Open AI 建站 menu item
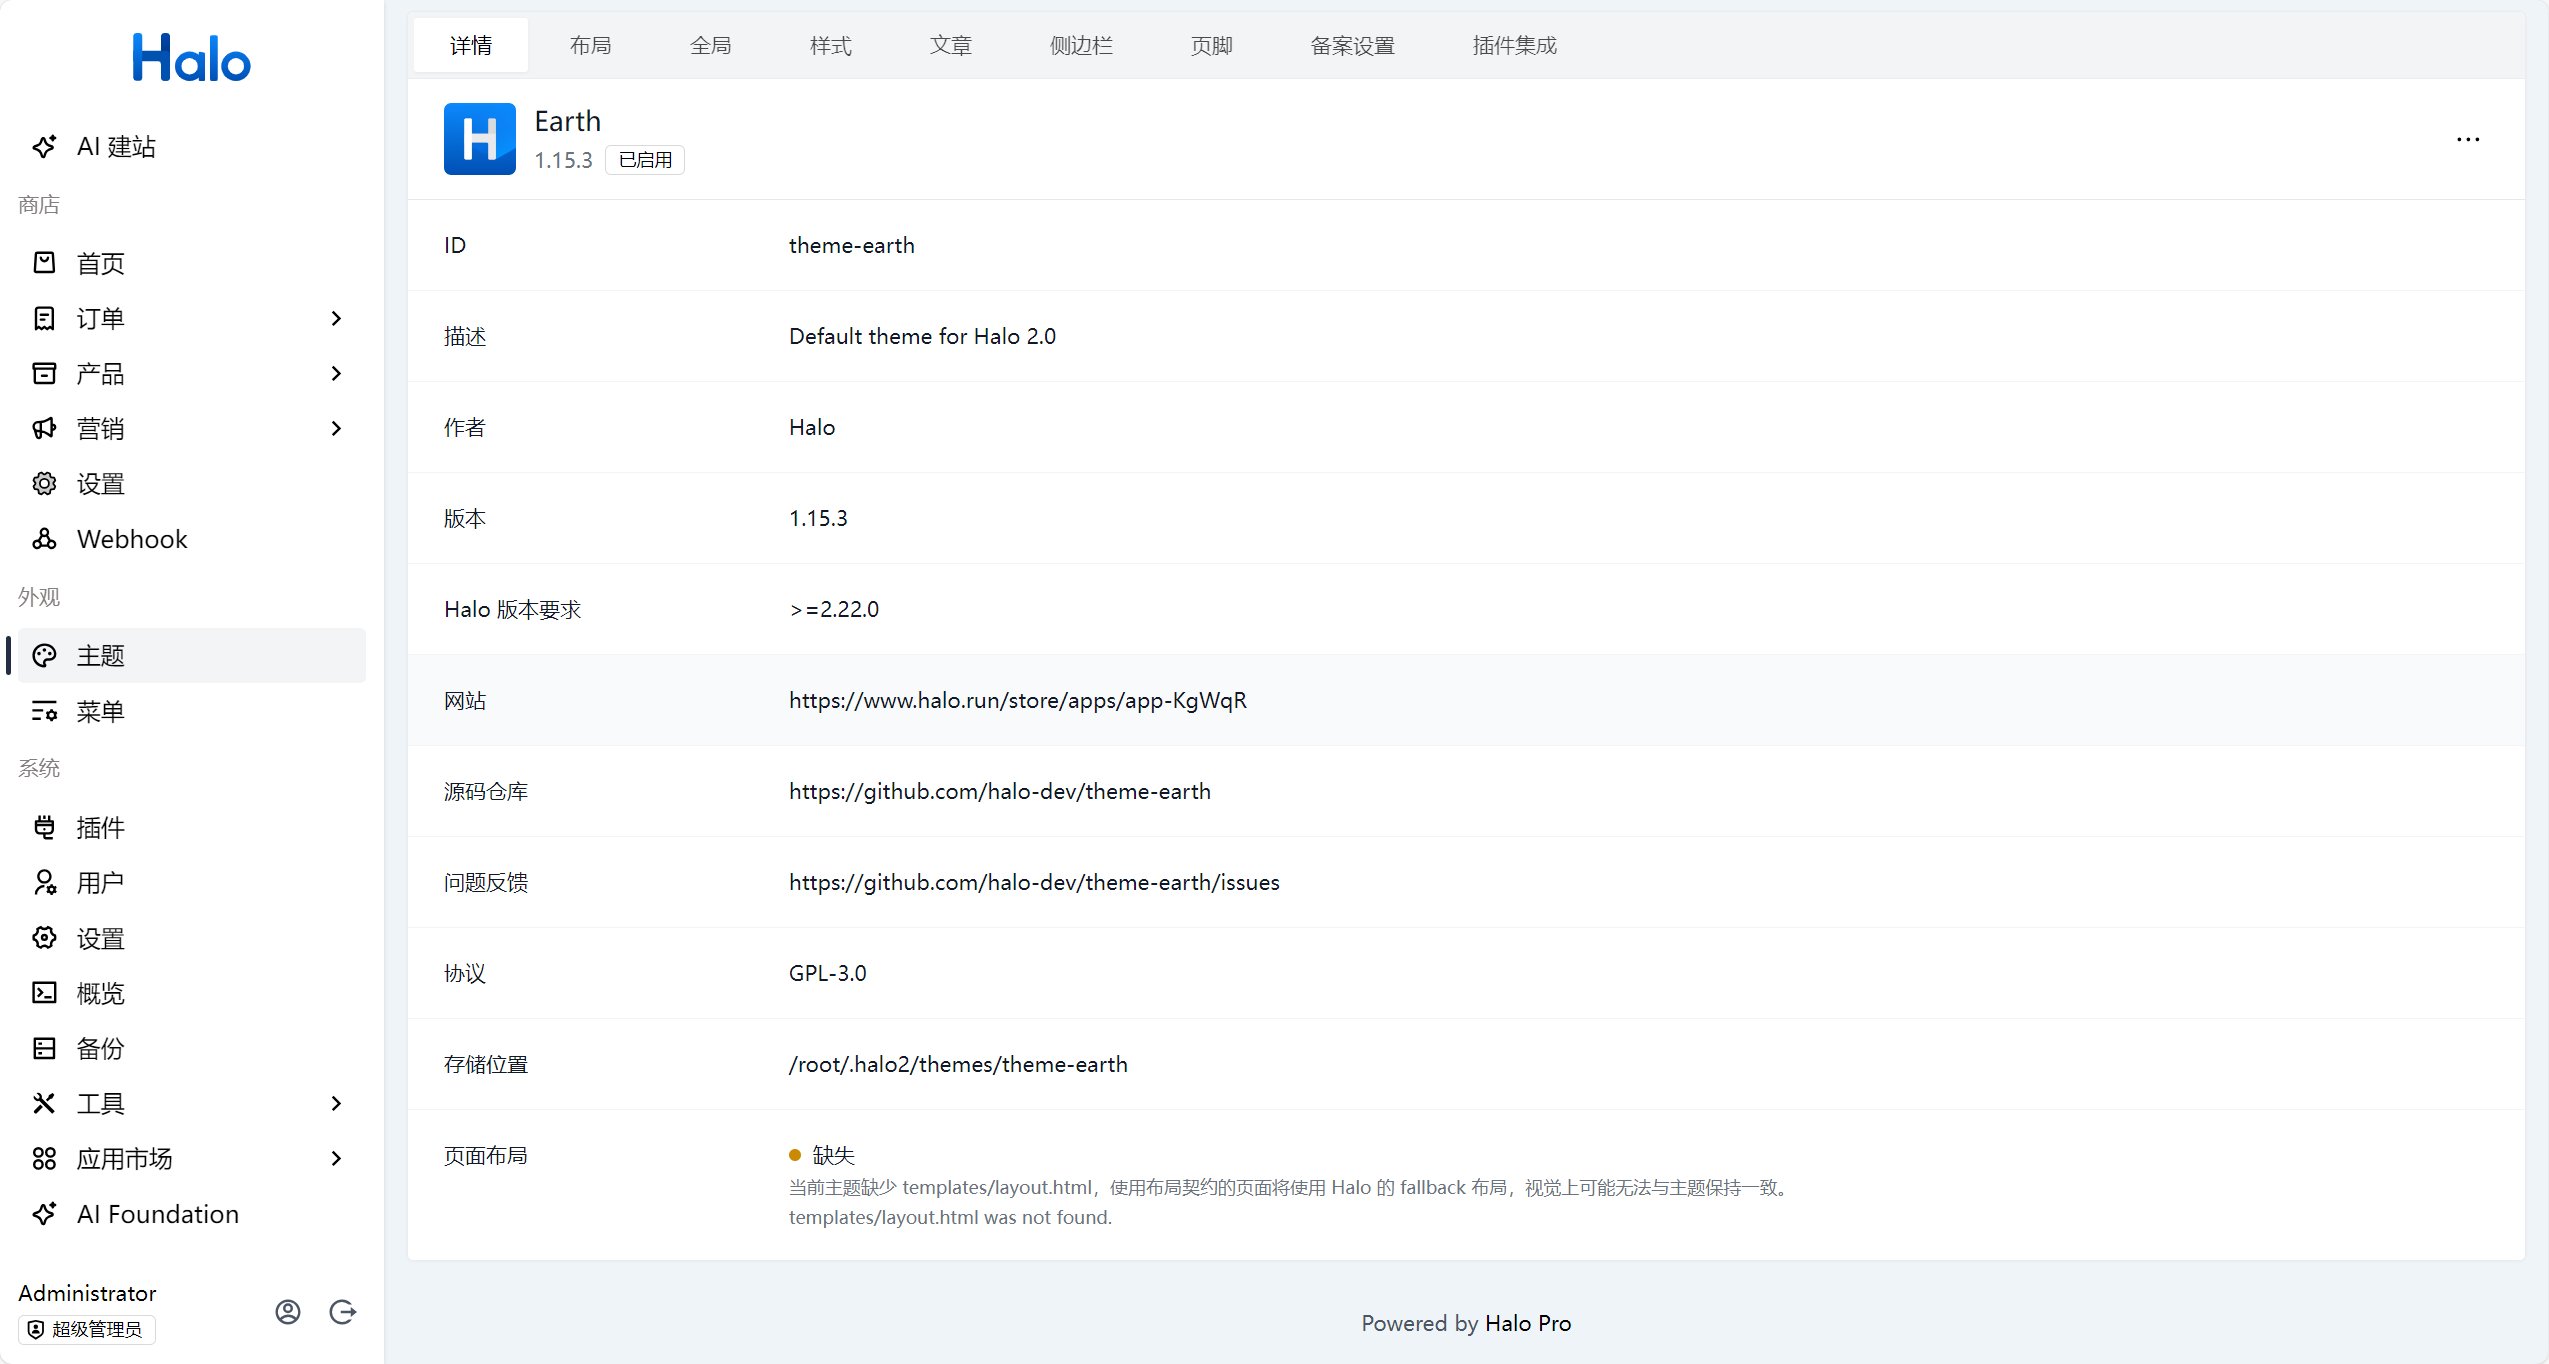 tap(192, 147)
